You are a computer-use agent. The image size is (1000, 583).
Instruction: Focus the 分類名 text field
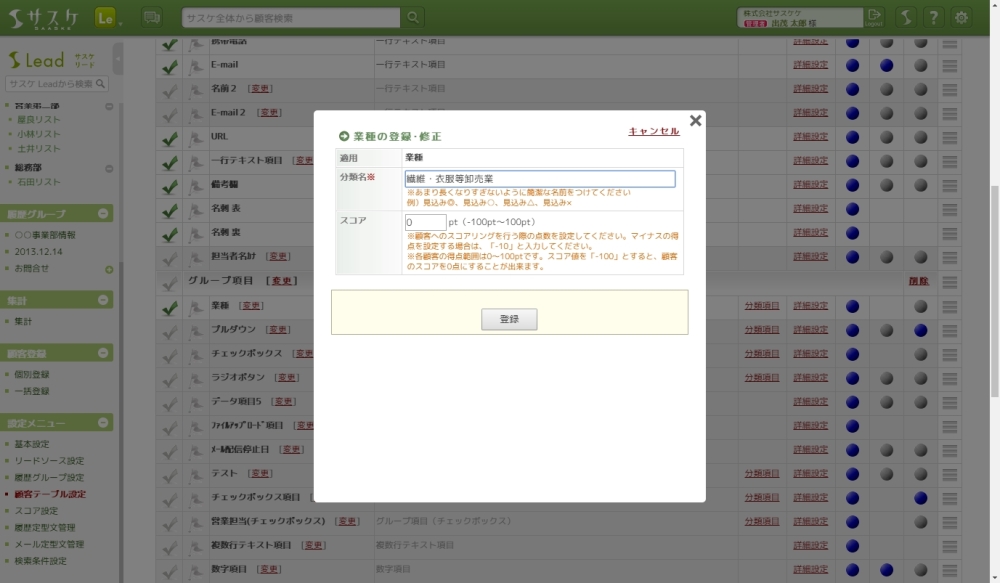point(539,179)
